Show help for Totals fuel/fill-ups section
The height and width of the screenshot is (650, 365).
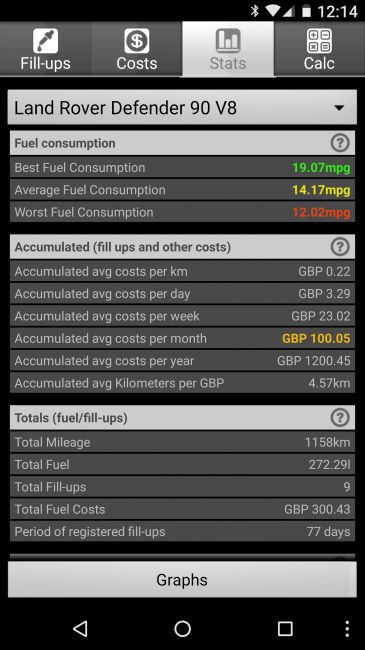point(340,418)
